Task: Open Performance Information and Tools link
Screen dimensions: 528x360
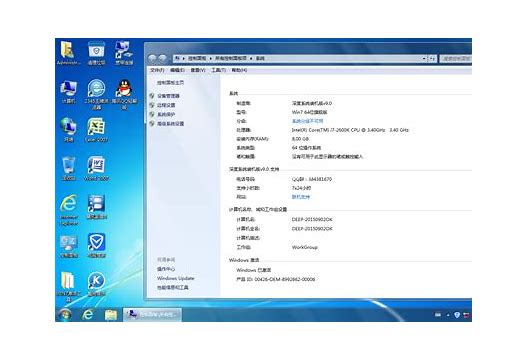Action: pos(172,288)
